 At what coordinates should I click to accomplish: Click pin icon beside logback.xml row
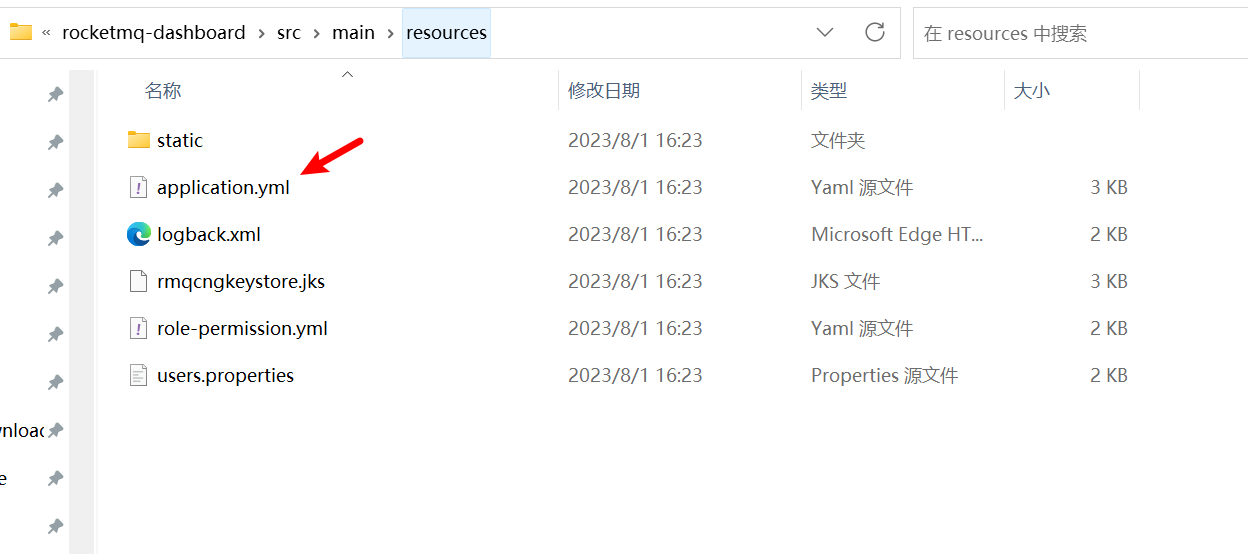click(x=56, y=238)
